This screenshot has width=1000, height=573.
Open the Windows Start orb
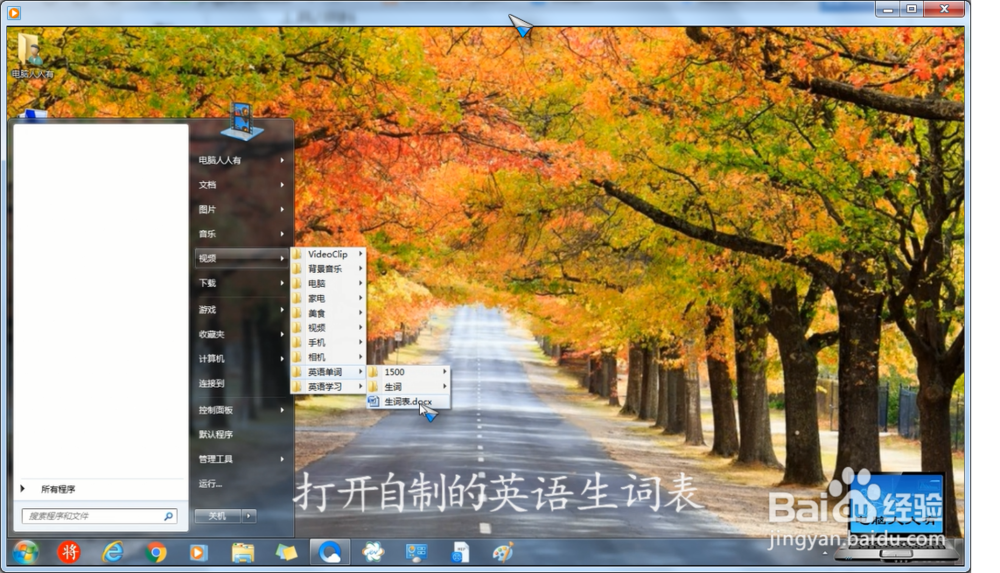pos(26,552)
